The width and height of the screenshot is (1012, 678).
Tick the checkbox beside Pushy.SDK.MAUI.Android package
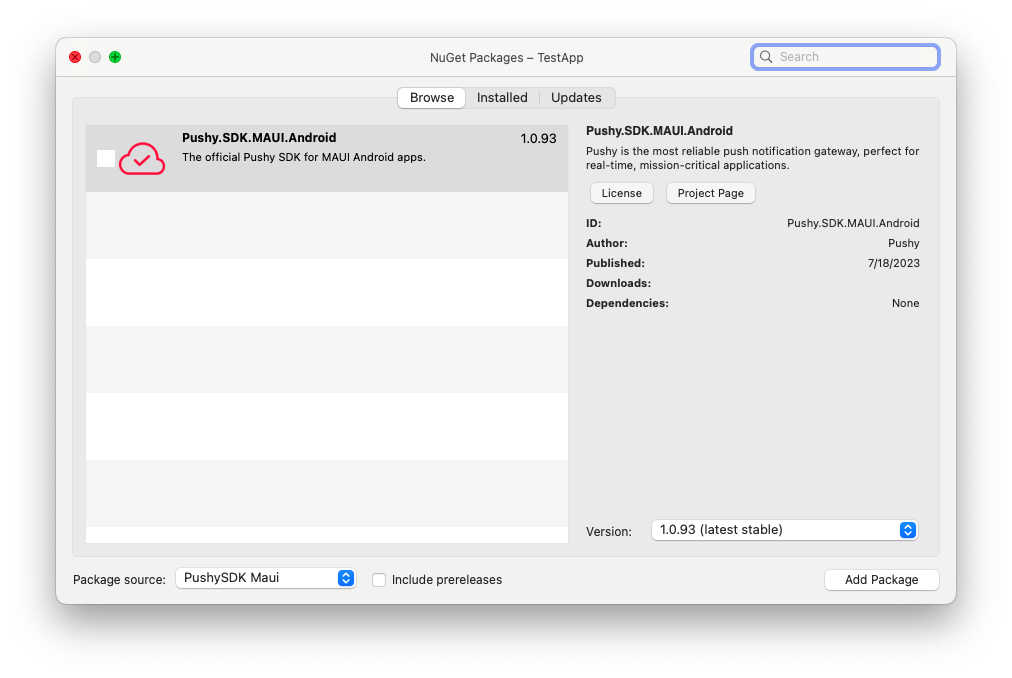click(x=106, y=158)
